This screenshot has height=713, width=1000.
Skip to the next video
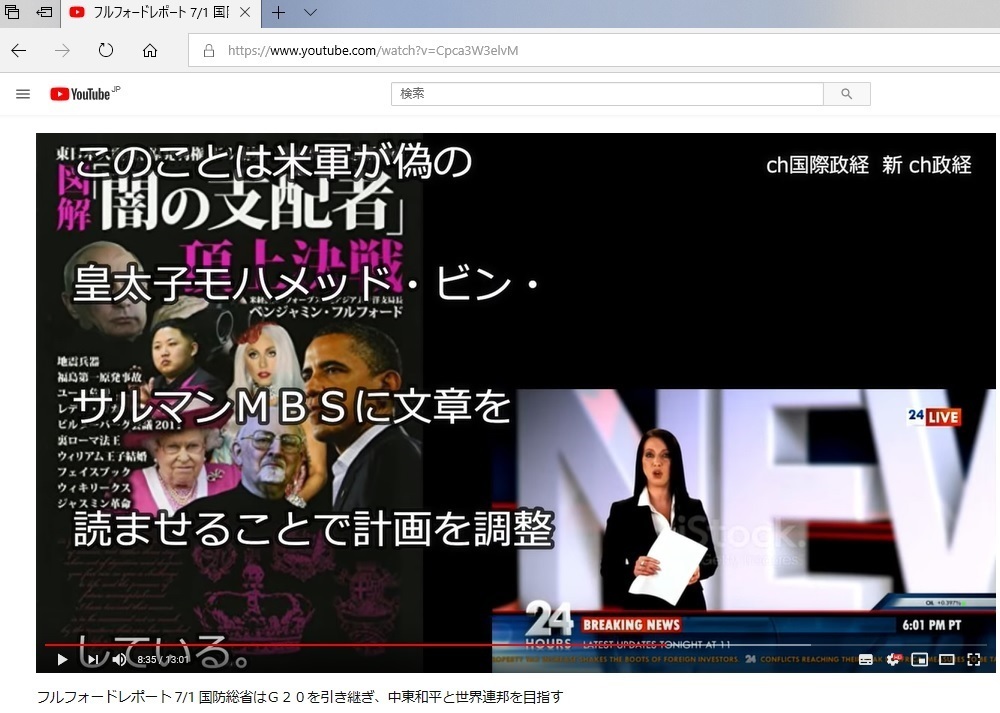click(92, 659)
